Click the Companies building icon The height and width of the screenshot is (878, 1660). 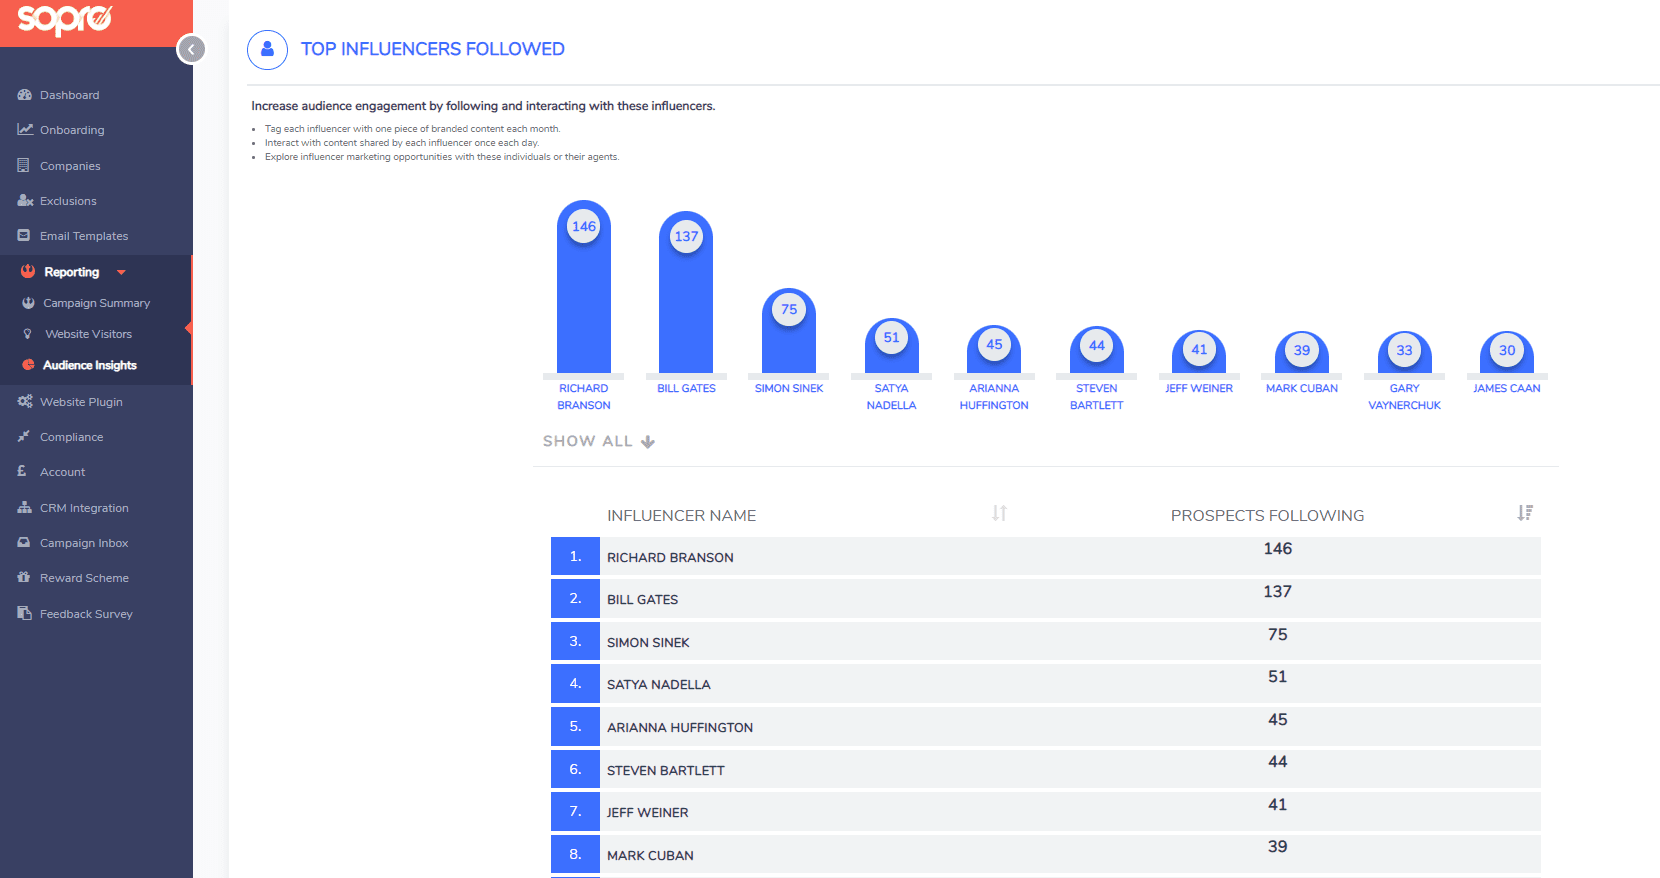[24, 165]
